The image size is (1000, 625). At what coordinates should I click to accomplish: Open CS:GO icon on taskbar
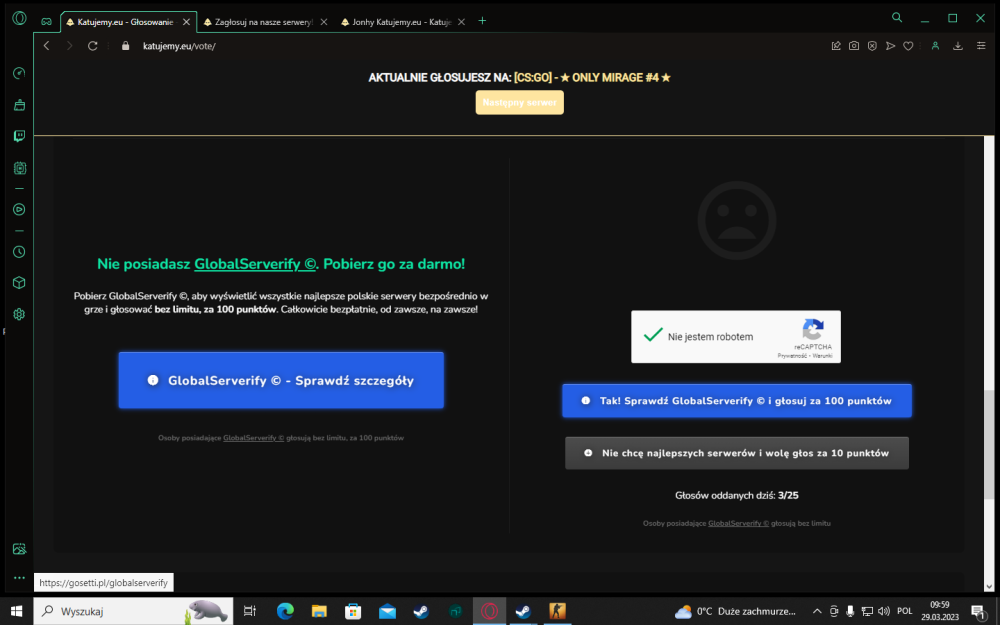tap(557, 611)
